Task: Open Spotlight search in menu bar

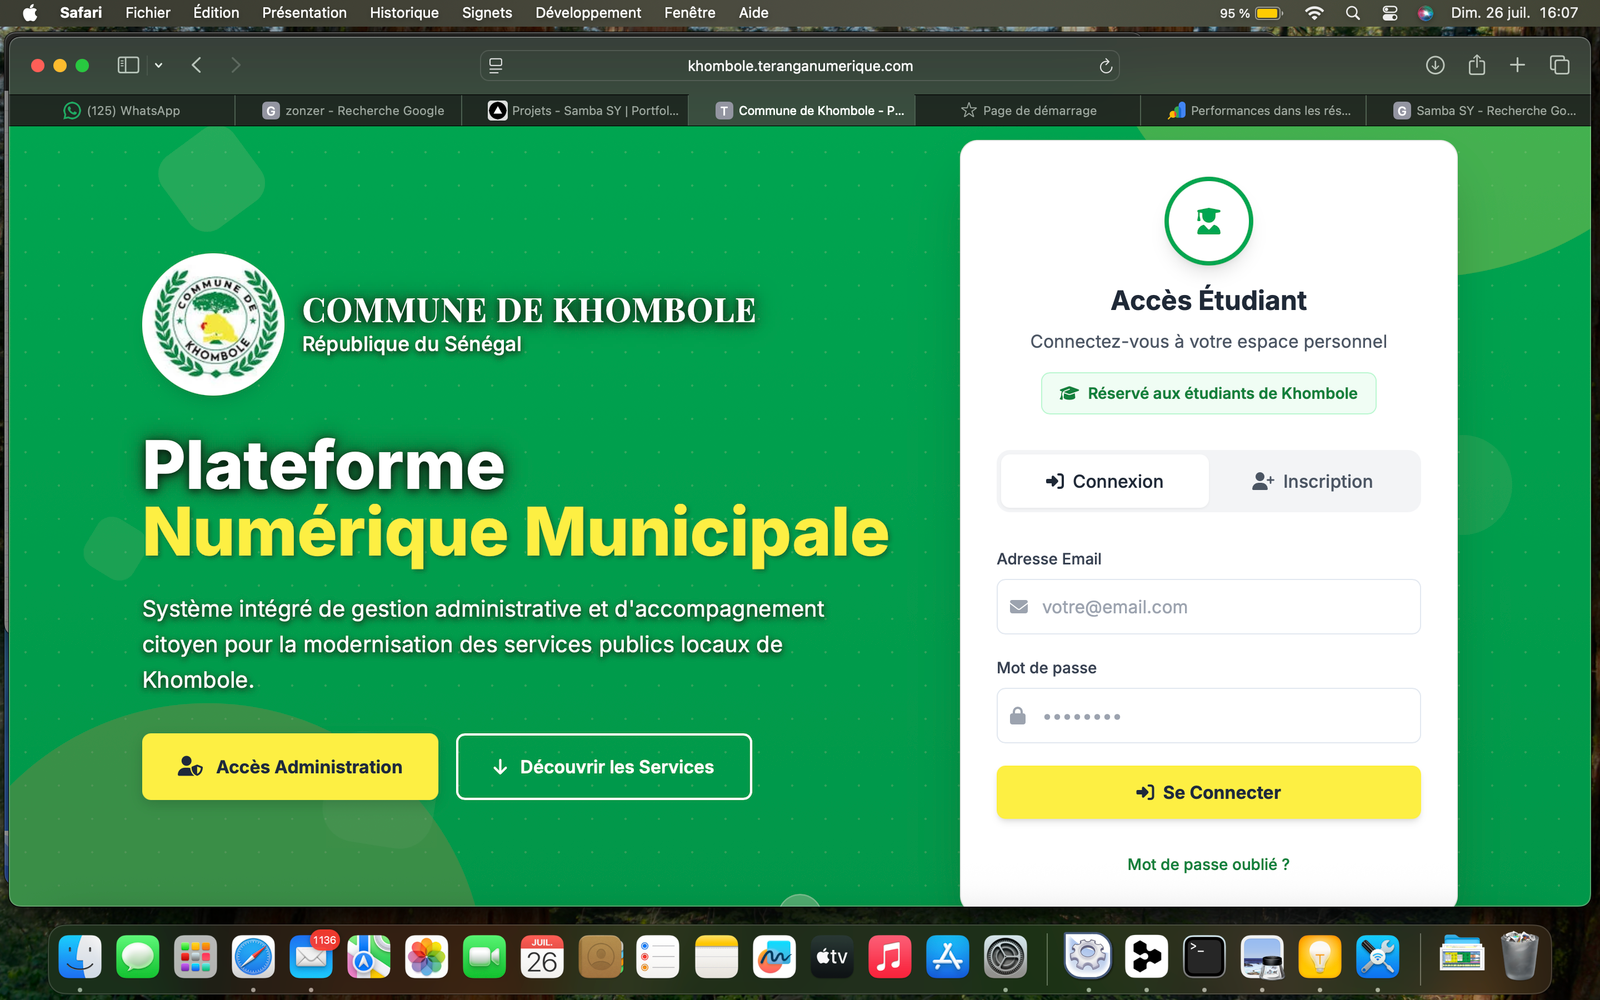Action: coord(1352,13)
